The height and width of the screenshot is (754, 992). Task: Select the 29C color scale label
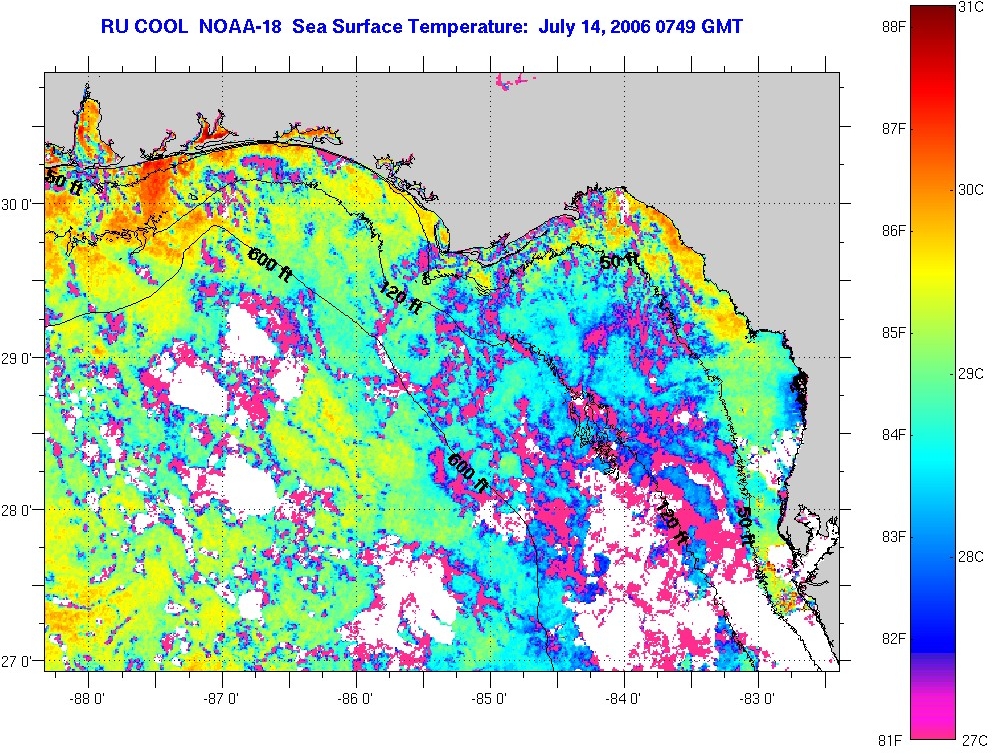972,373
